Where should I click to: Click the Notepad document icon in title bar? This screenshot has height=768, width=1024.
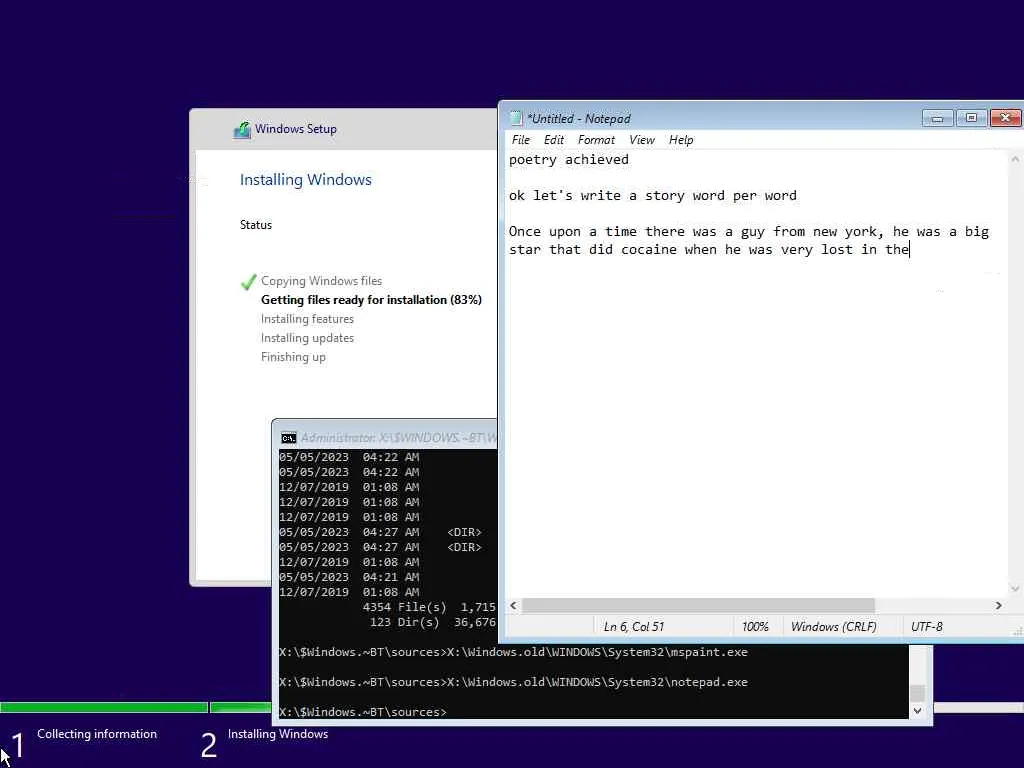[516, 118]
